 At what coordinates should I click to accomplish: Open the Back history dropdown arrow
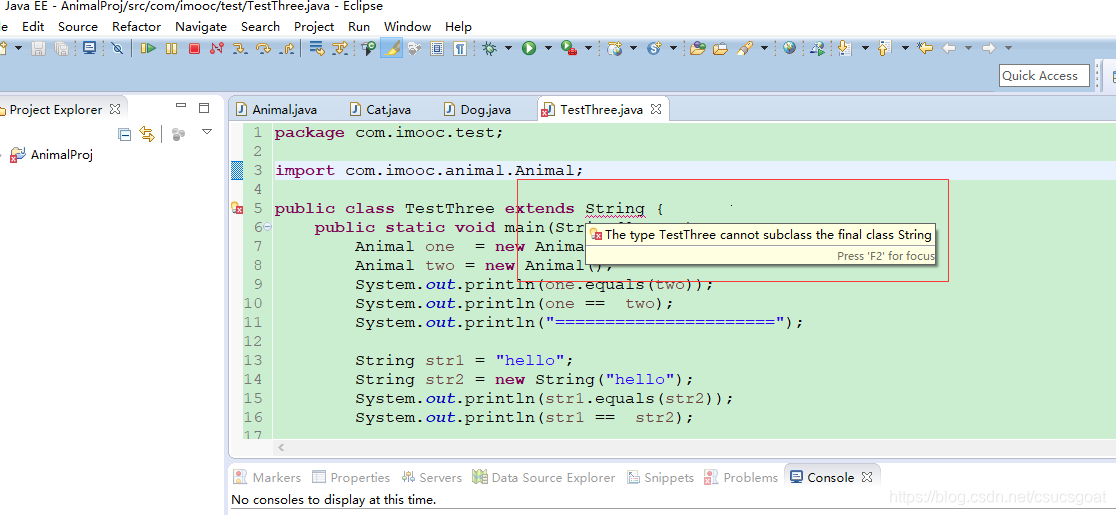(968, 48)
